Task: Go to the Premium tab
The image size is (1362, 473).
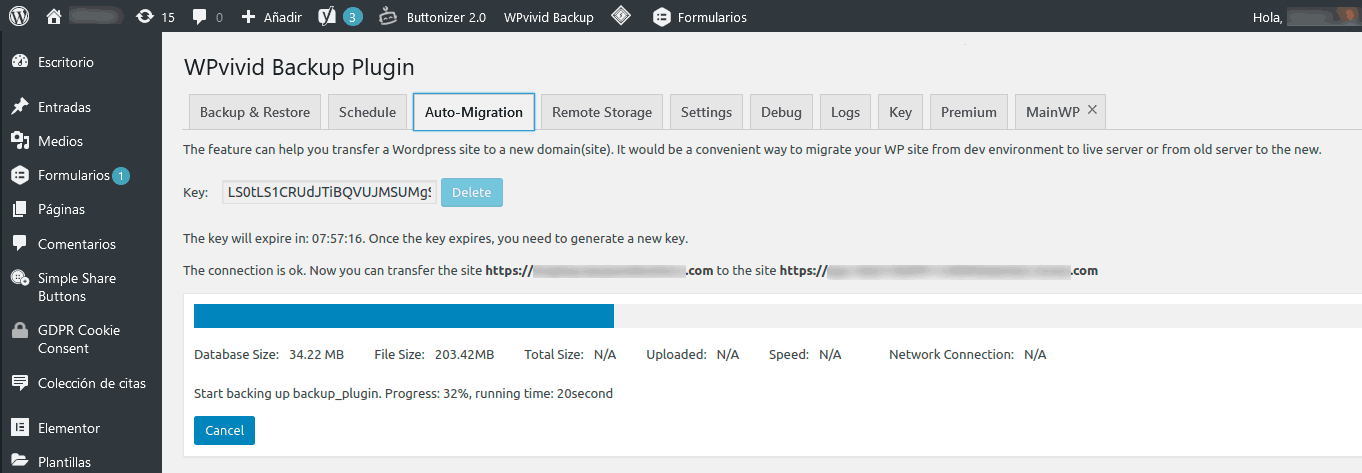Action: (969, 112)
